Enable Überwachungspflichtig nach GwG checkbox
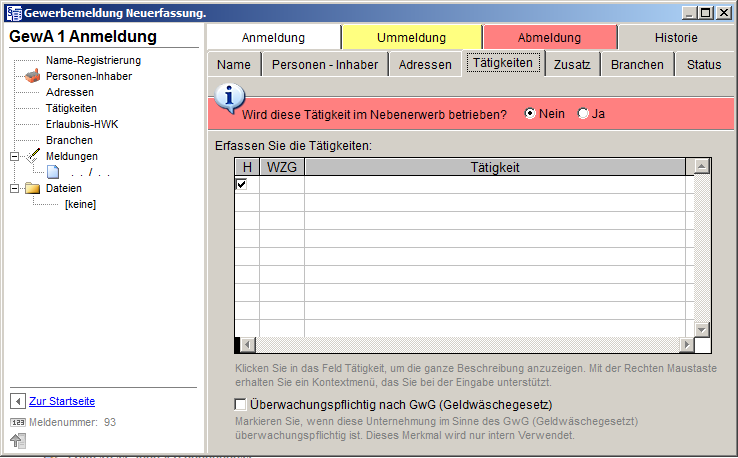The height and width of the screenshot is (458, 738). tap(240, 405)
